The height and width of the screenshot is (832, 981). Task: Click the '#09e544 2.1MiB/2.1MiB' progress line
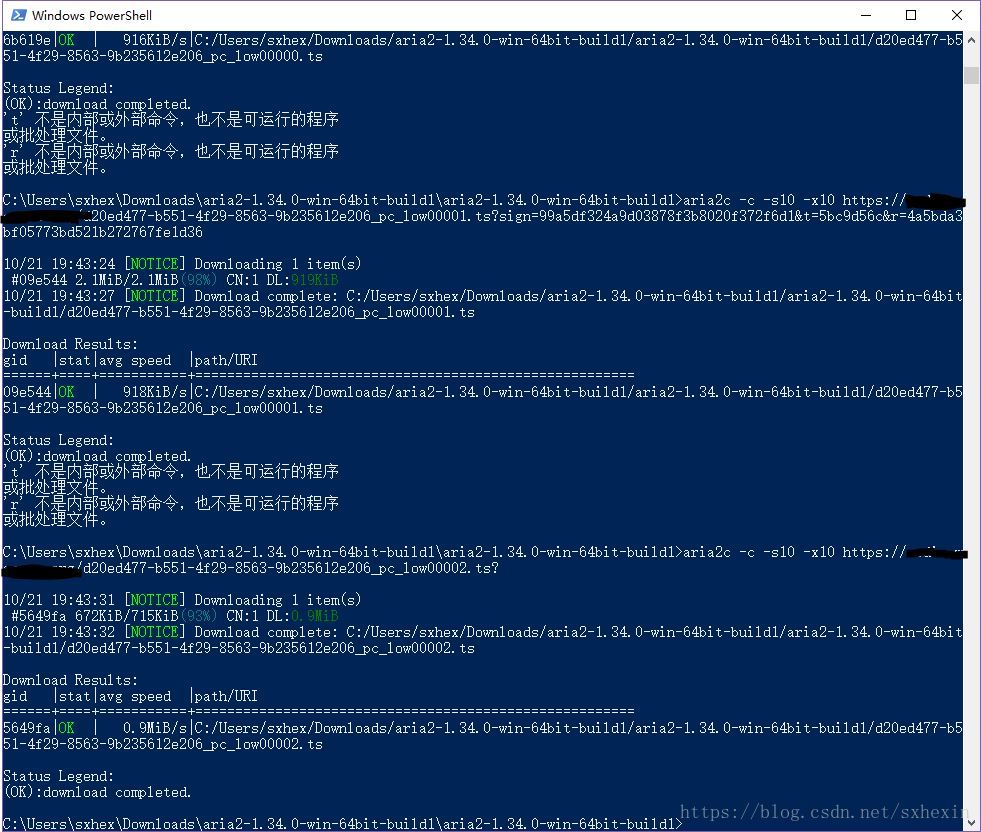[175, 280]
